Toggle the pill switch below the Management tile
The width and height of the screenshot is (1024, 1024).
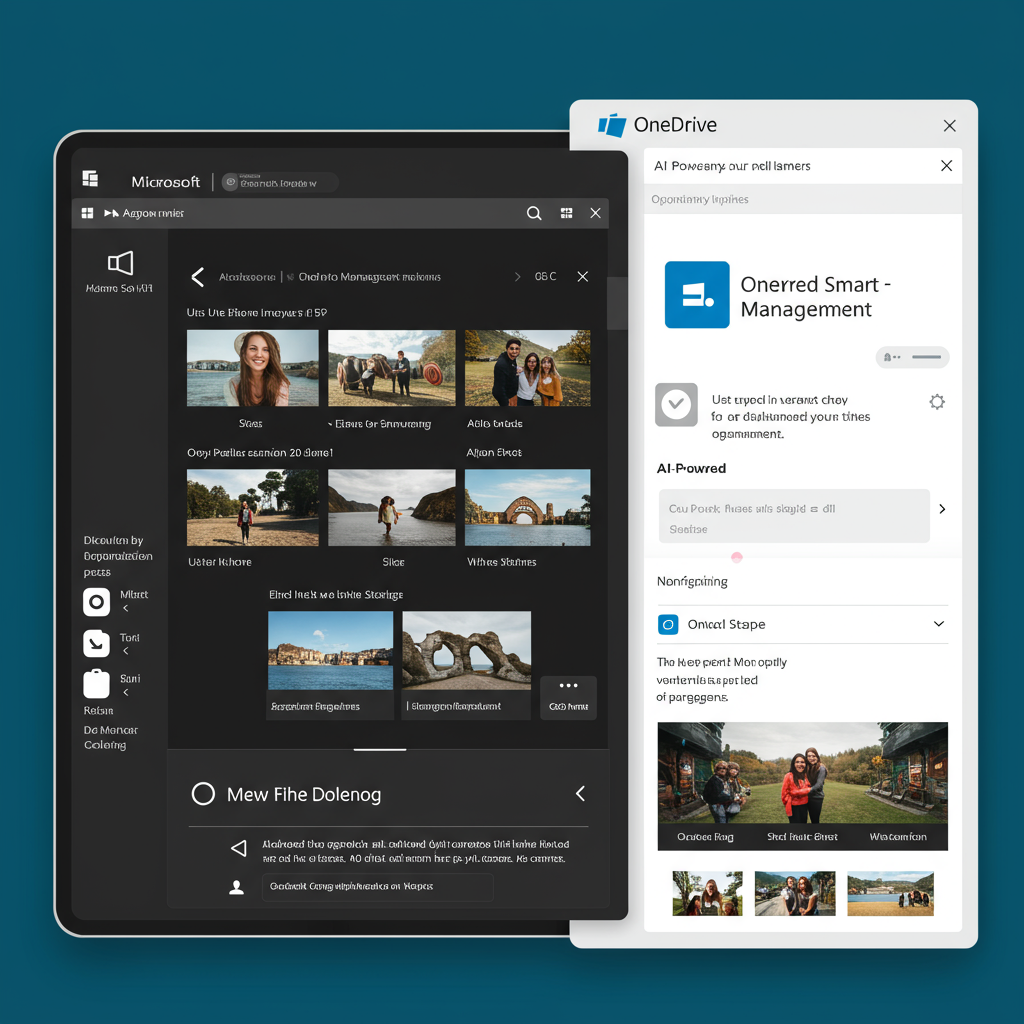(x=912, y=357)
